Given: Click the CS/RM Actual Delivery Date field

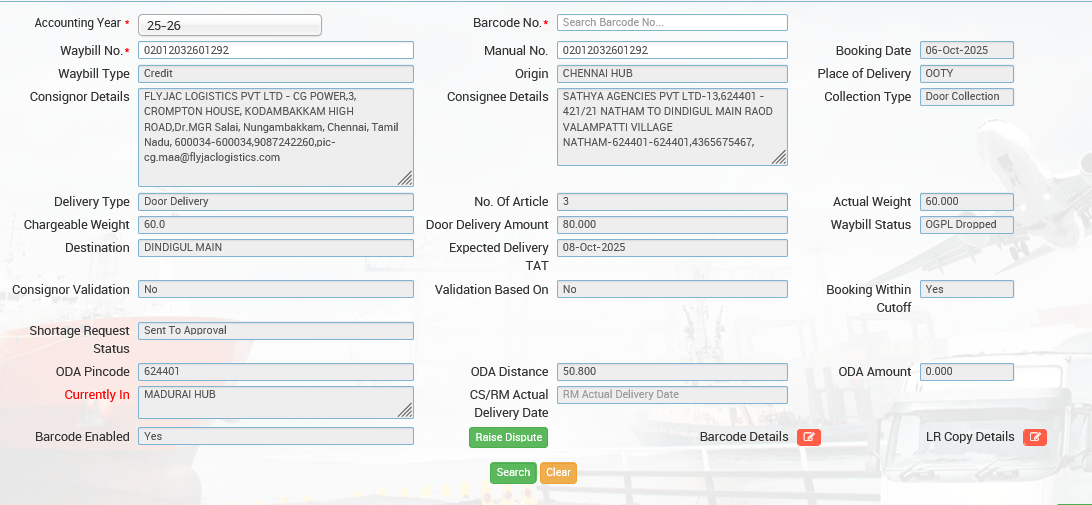Looking at the screenshot, I should click(672, 395).
